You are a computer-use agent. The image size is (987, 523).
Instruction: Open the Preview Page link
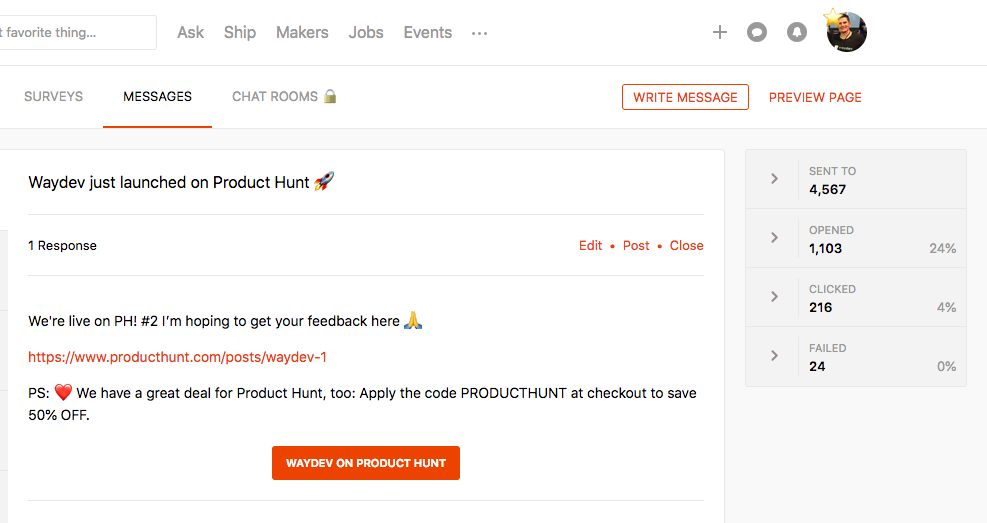[815, 97]
